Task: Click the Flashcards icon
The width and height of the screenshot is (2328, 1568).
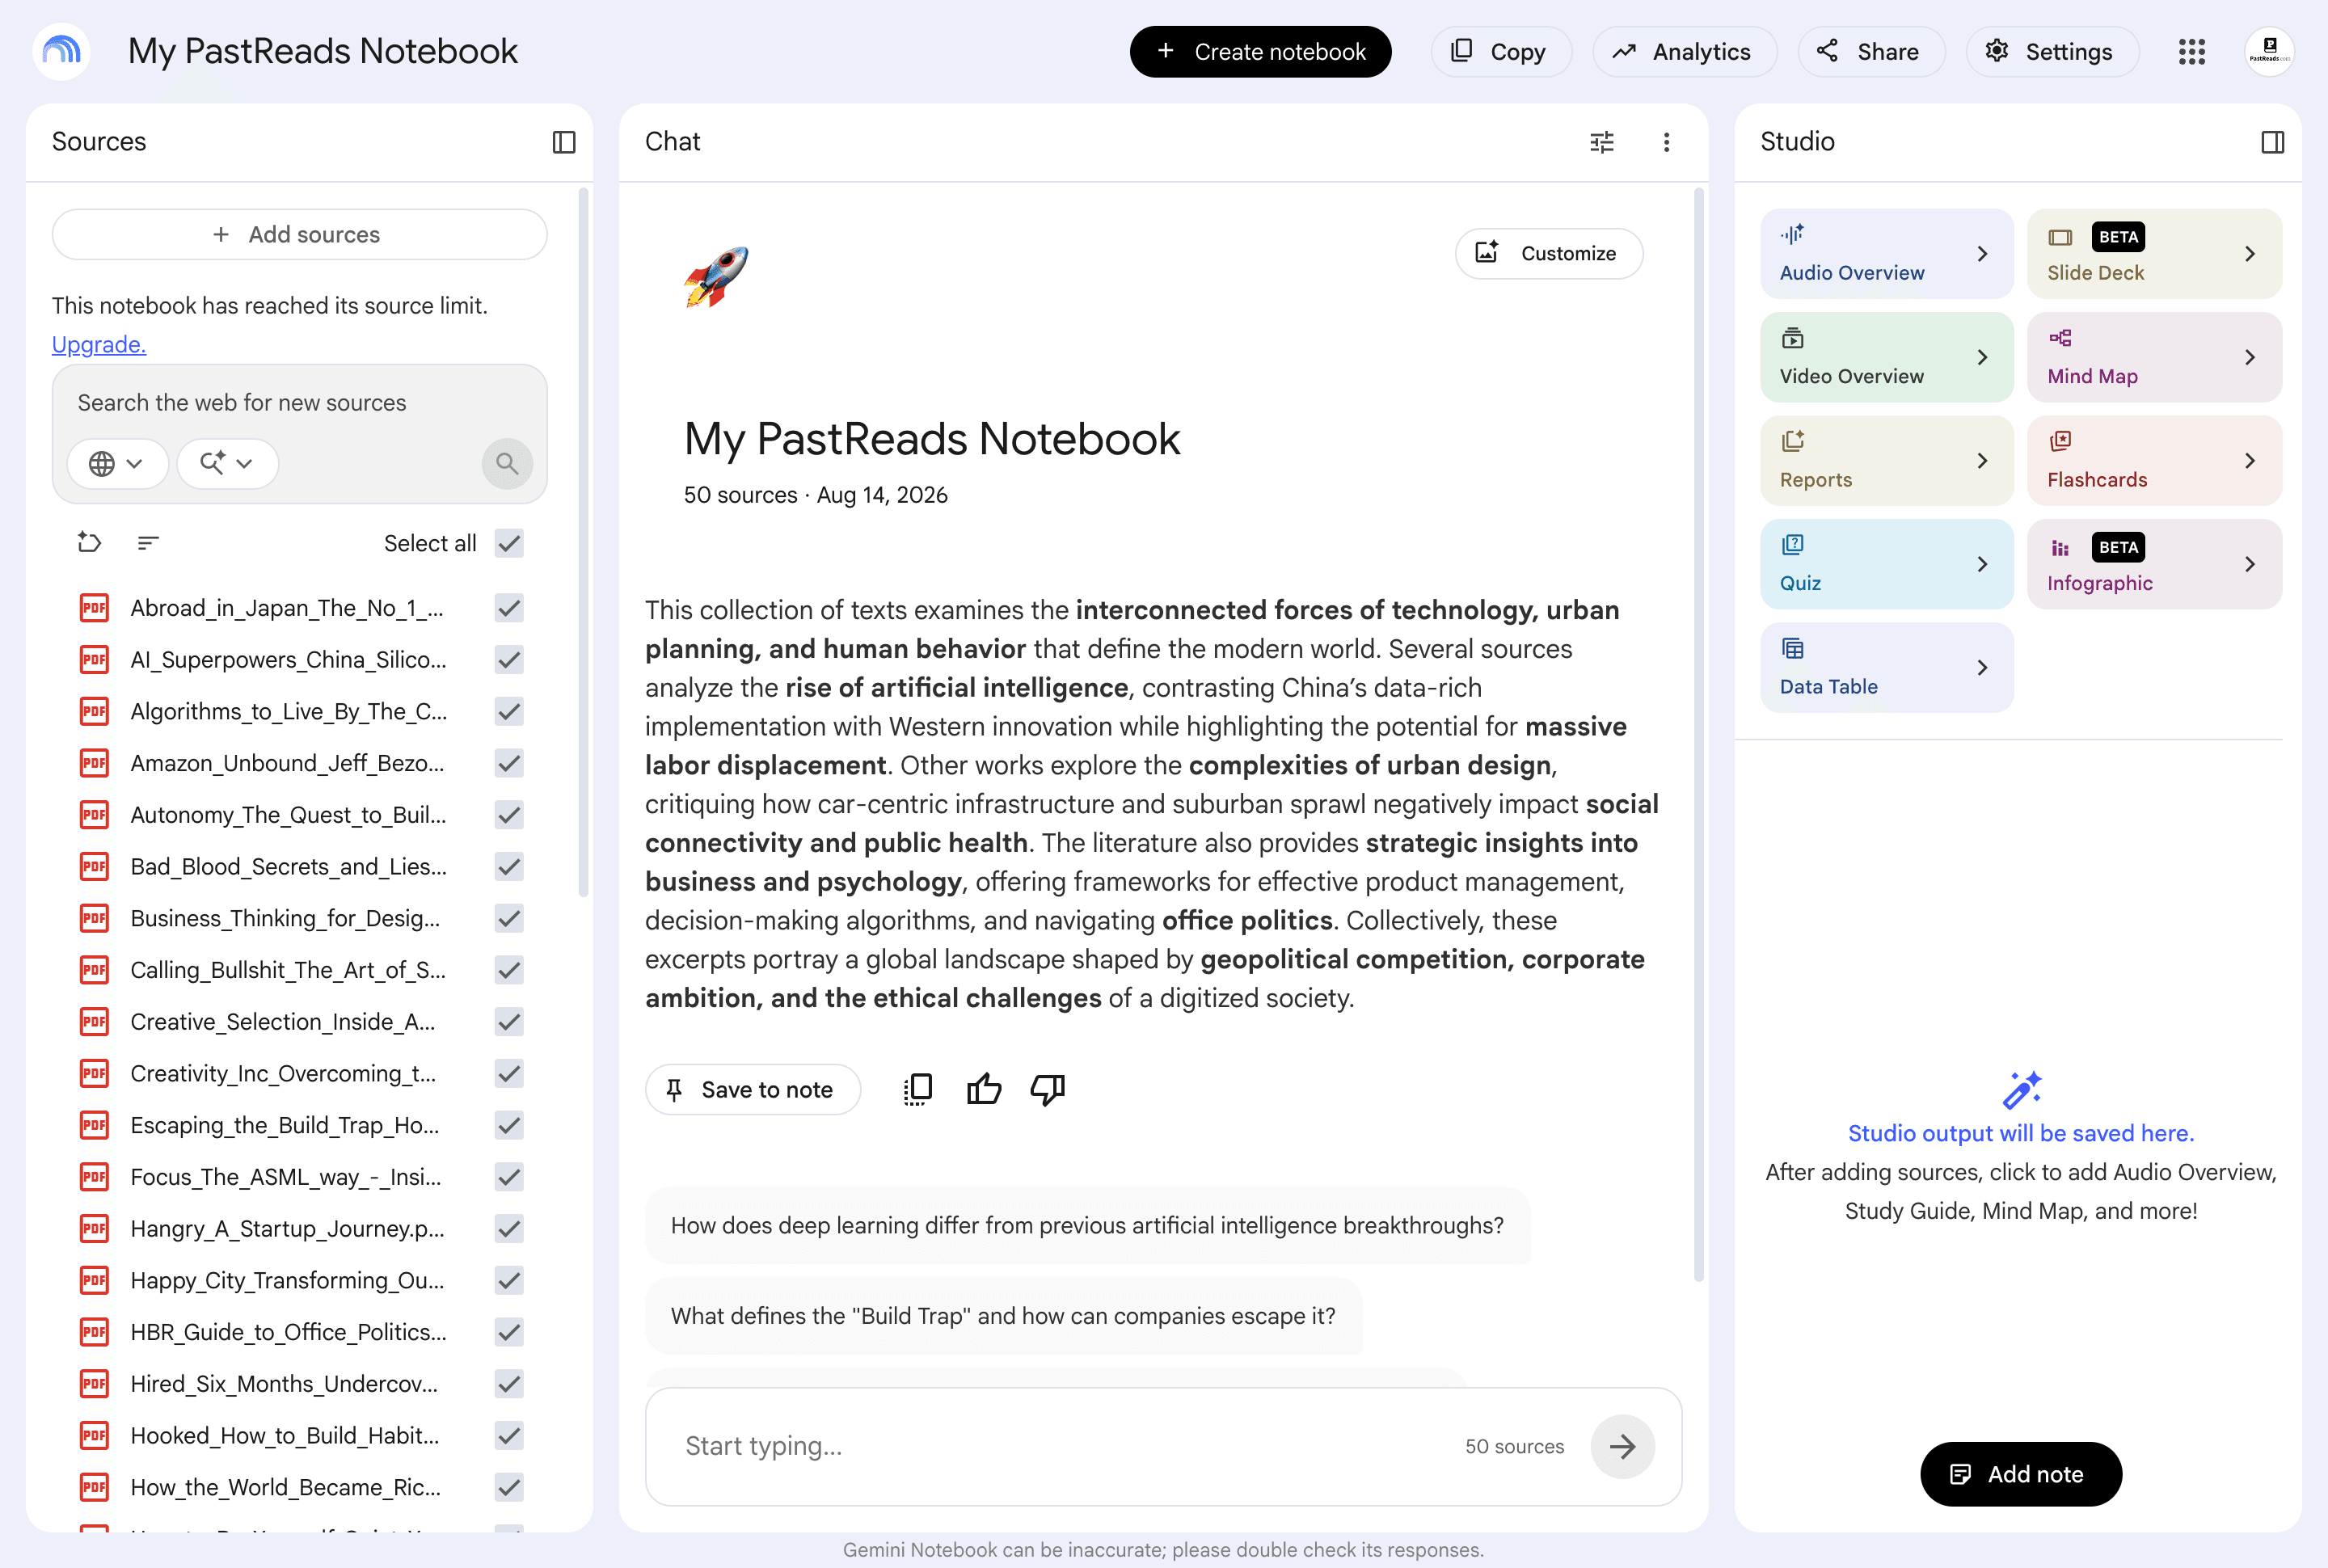Action: (2060, 441)
